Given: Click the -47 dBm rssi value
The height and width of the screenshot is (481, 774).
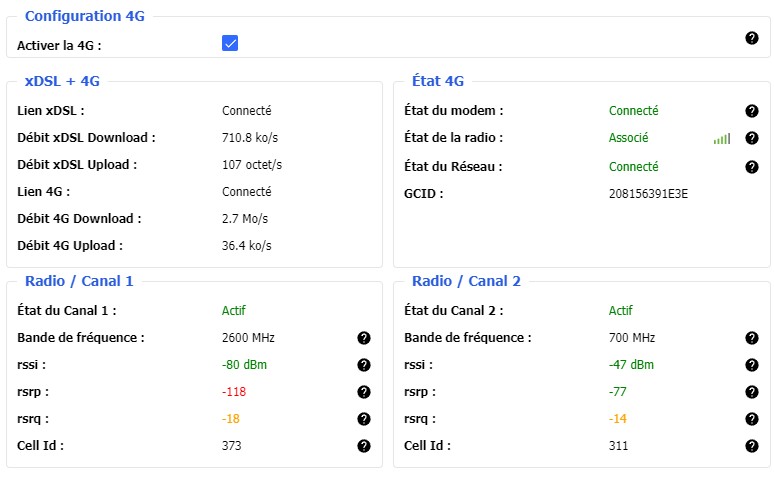Looking at the screenshot, I should 631,364.
